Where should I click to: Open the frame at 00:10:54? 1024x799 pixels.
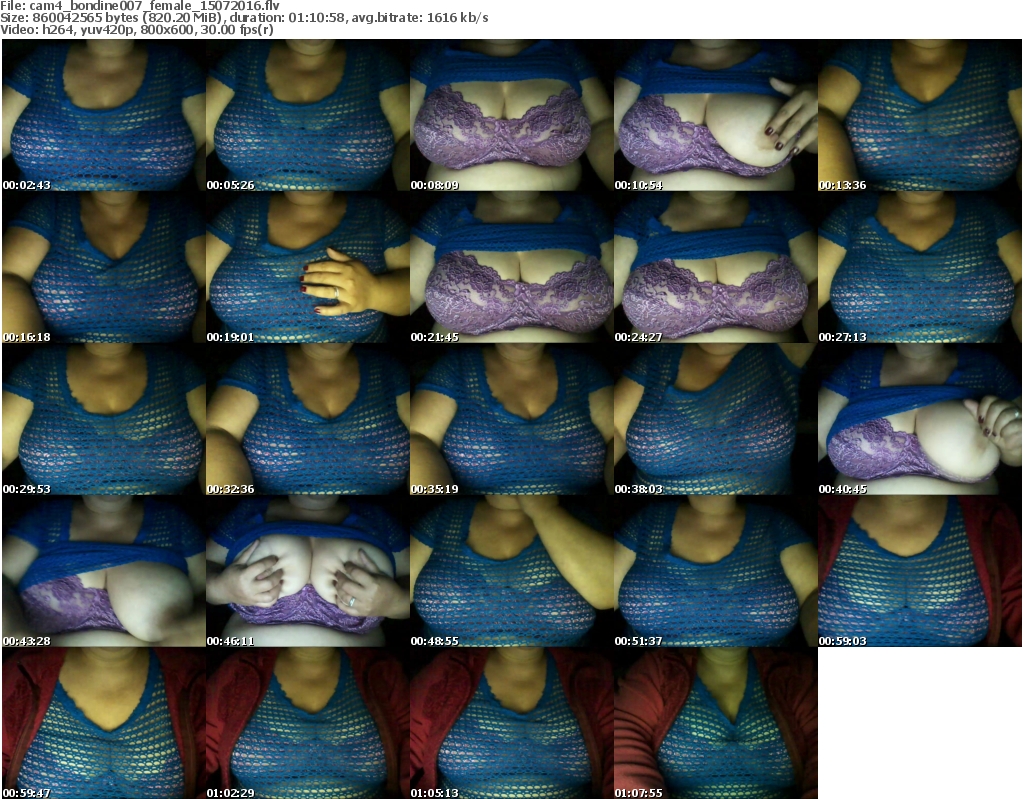tap(716, 115)
